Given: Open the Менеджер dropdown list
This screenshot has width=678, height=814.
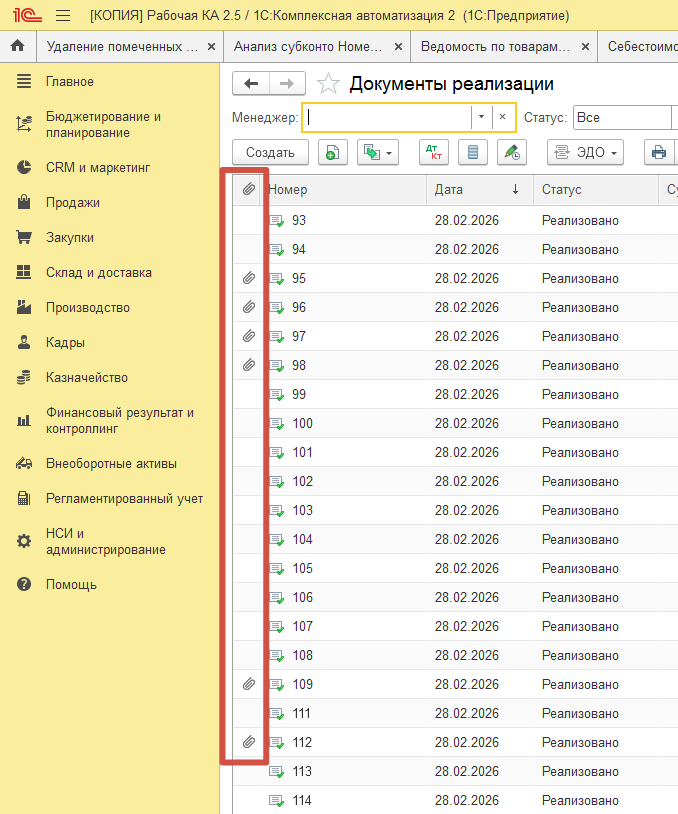Looking at the screenshot, I should pos(481,117).
